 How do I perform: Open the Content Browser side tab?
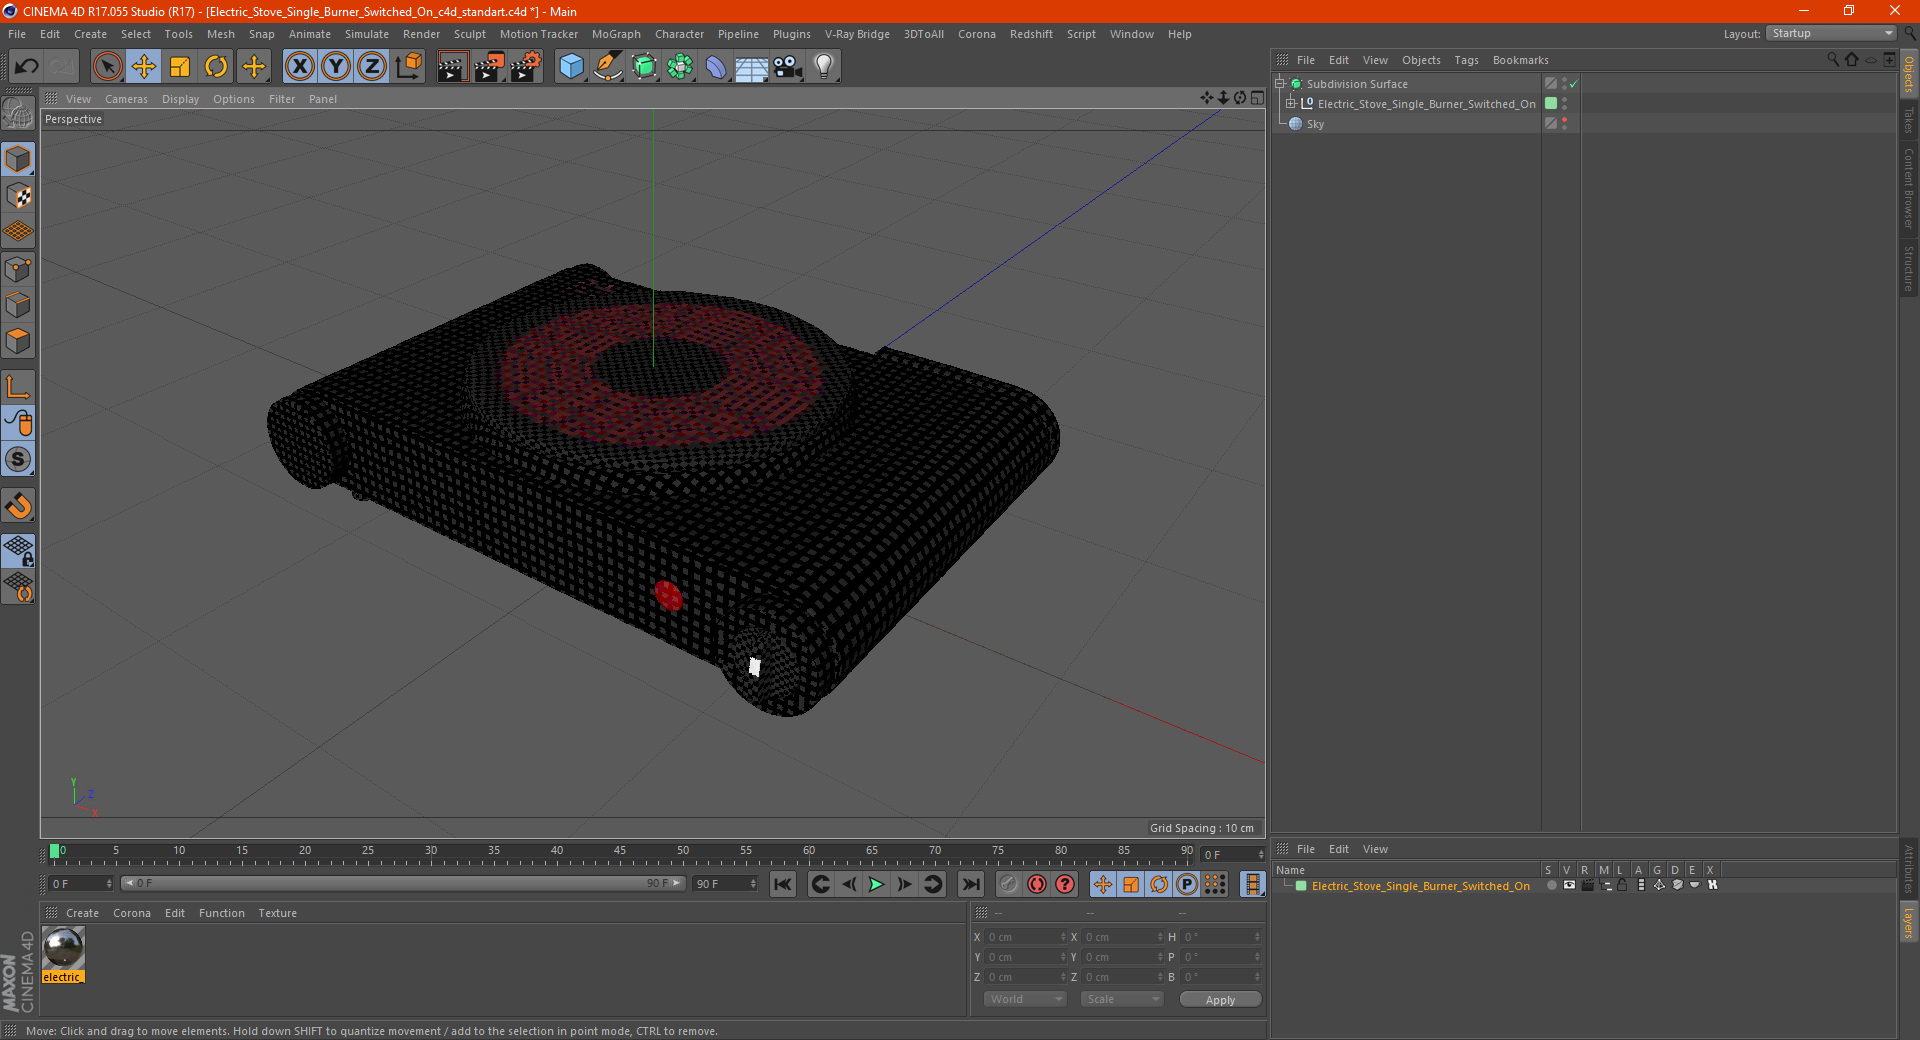[1908, 187]
